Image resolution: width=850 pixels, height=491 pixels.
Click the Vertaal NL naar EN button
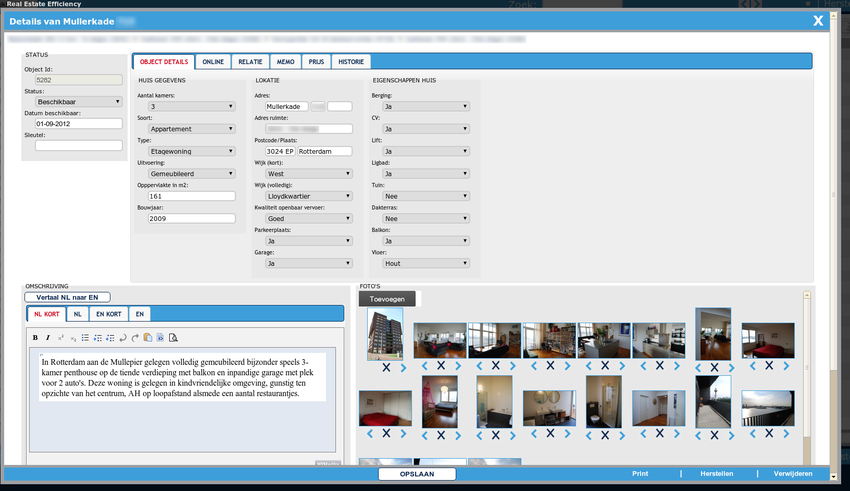pyautogui.click(x=67, y=297)
